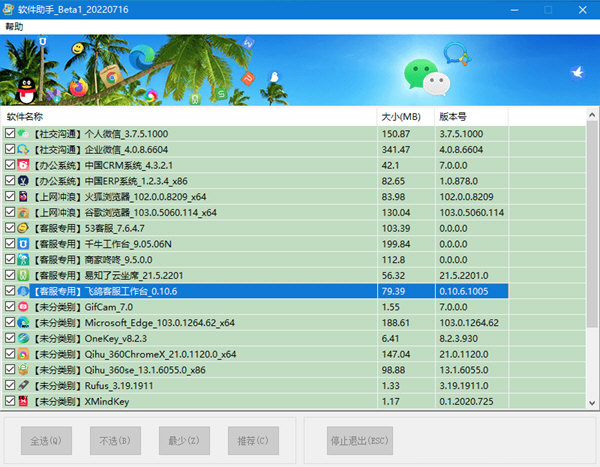This screenshot has width=600, height=467.
Task: Click the XMindKey app icon in the list
Action: (24, 401)
